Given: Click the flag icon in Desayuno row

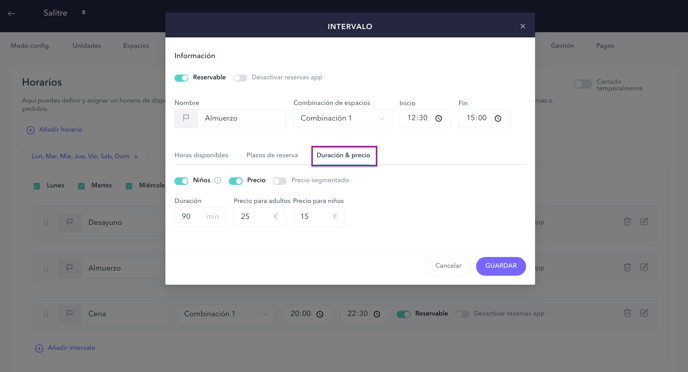Looking at the screenshot, I should tap(69, 222).
